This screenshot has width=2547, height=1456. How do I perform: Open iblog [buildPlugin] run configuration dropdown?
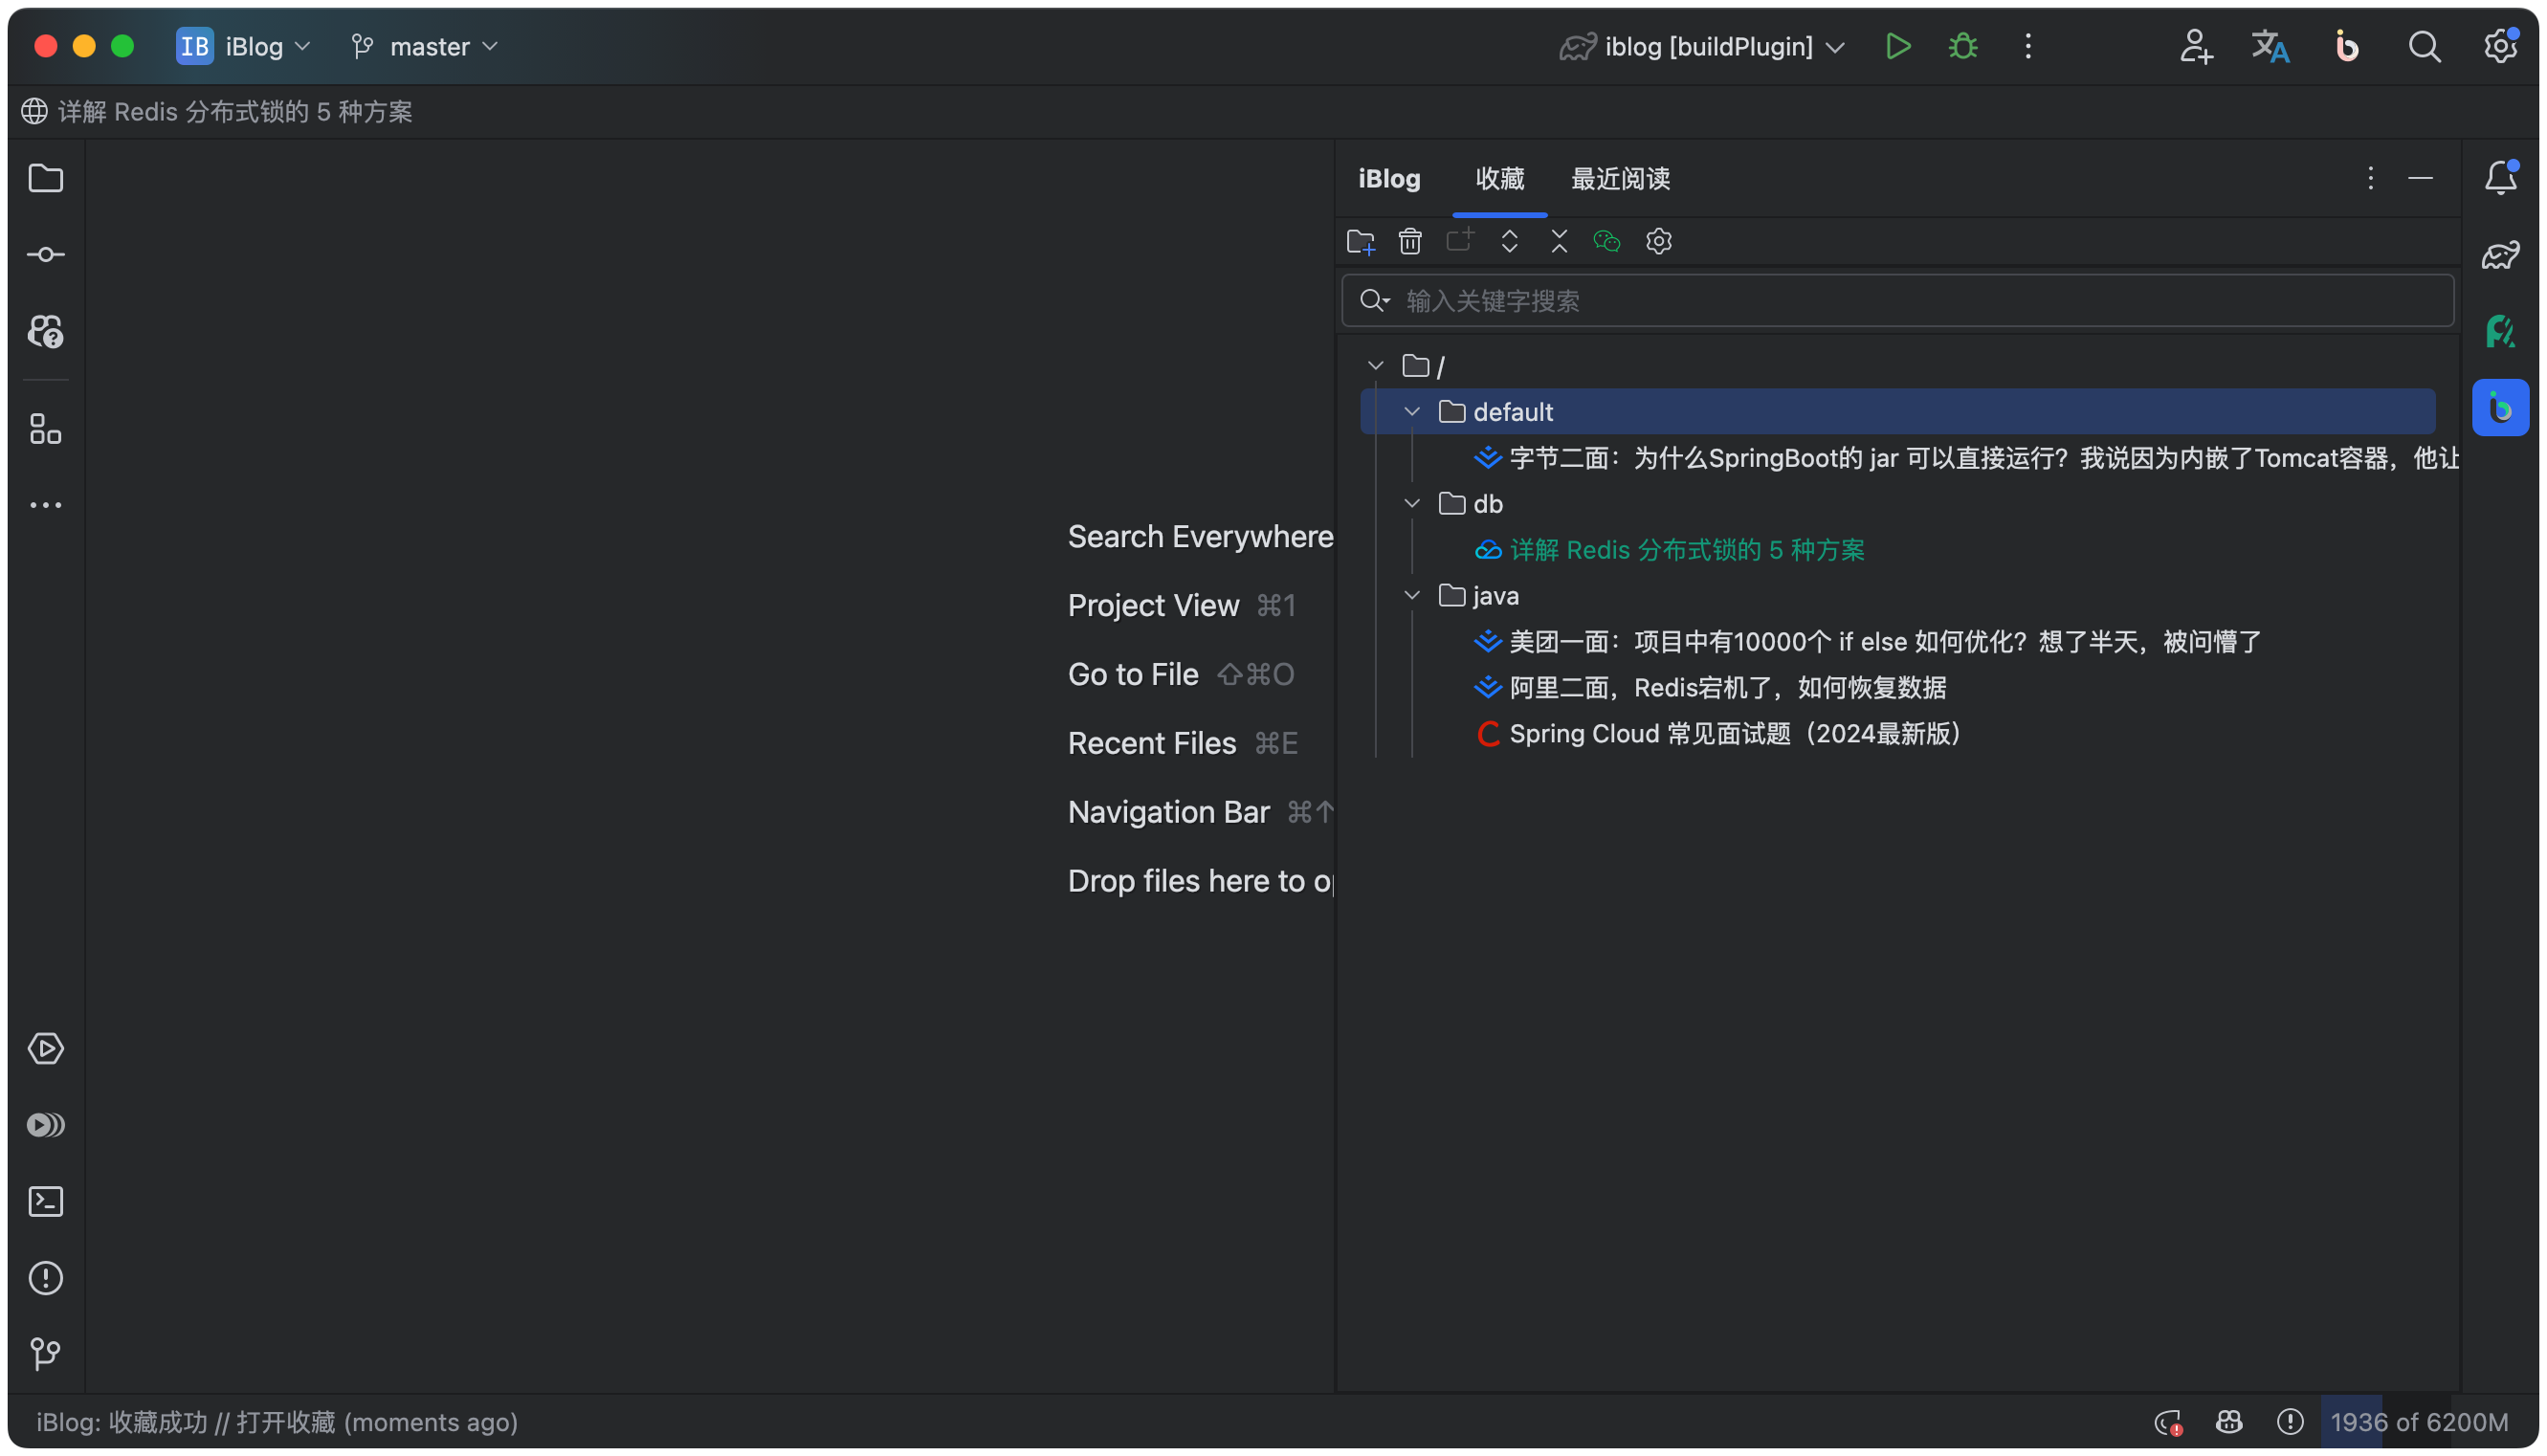pyautogui.click(x=1708, y=46)
